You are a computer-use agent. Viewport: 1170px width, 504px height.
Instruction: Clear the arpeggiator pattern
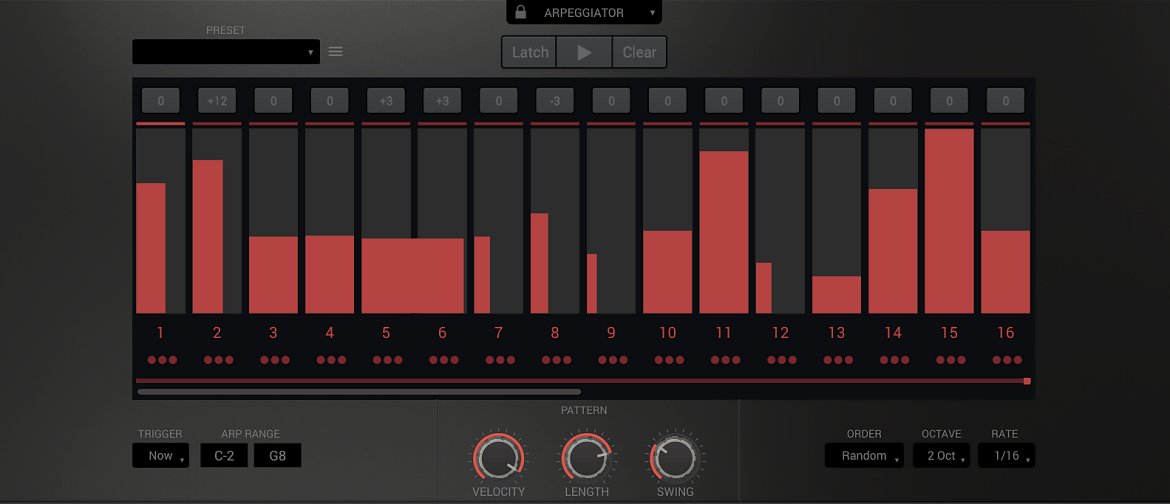pos(639,52)
